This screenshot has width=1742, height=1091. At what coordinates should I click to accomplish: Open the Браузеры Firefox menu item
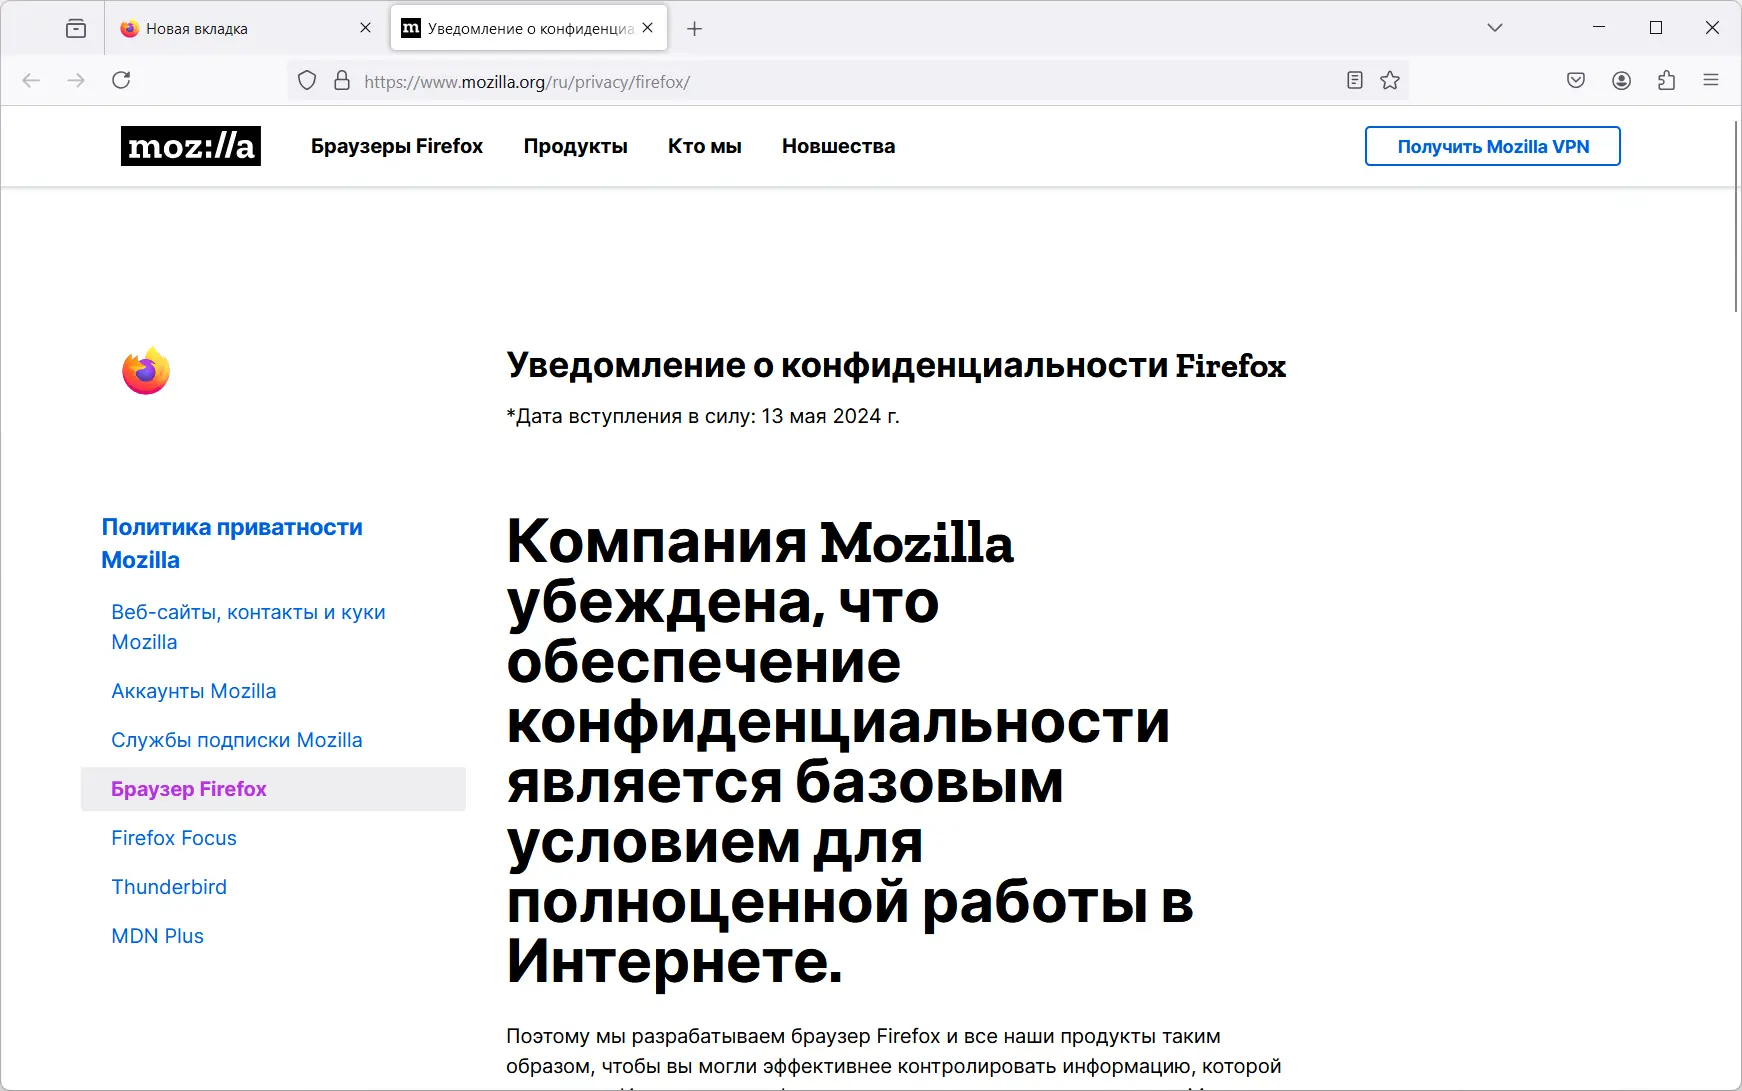point(396,146)
